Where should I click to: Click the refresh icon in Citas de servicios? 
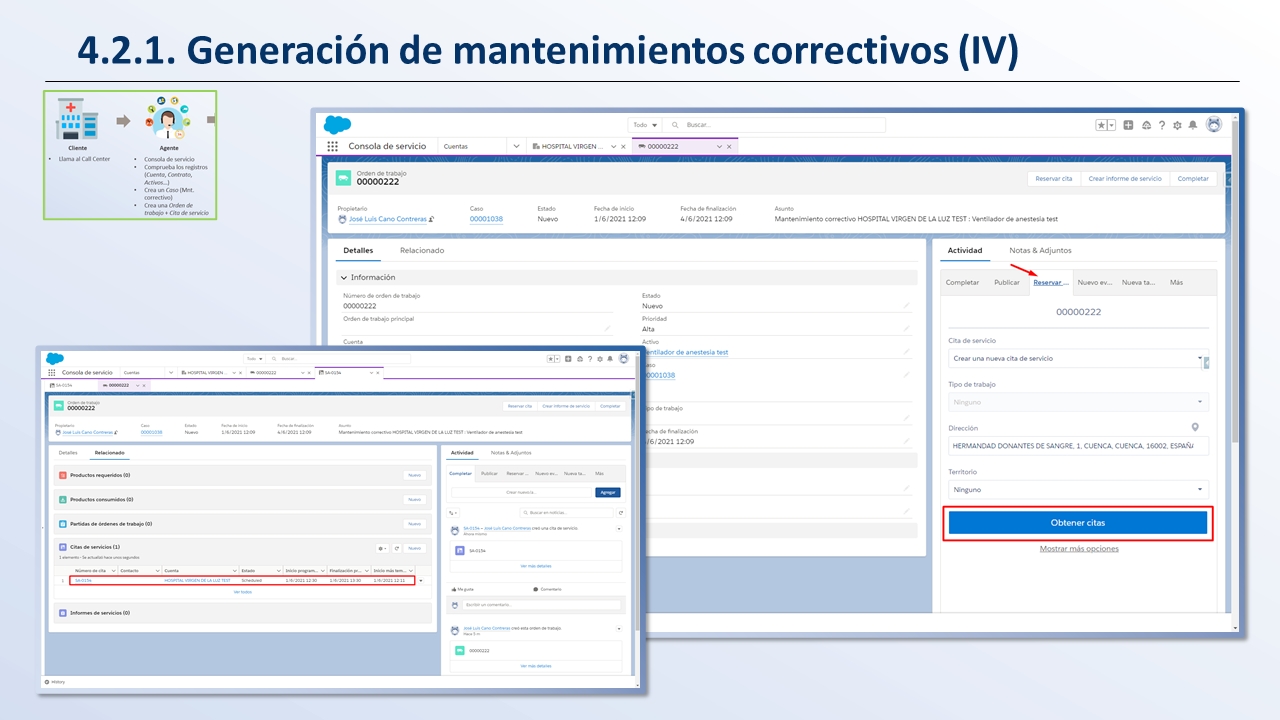click(397, 548)
